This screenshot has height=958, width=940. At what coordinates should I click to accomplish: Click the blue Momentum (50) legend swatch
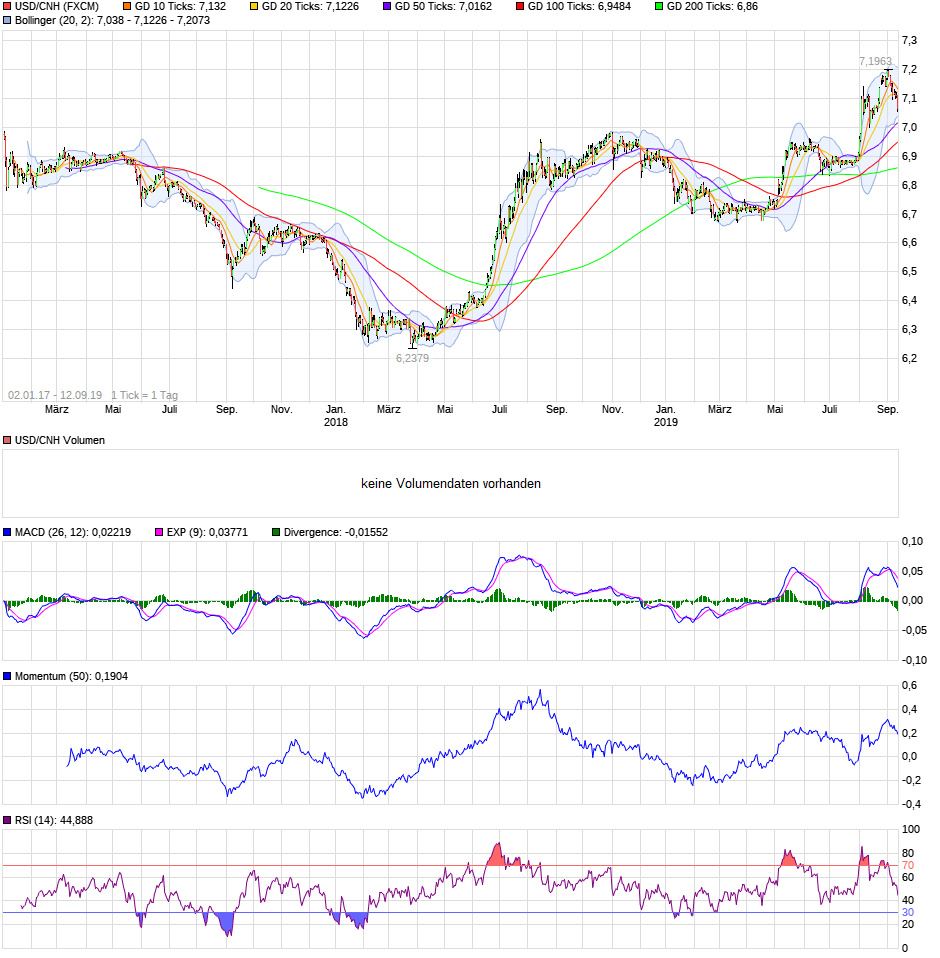click(x=7, y=676)
